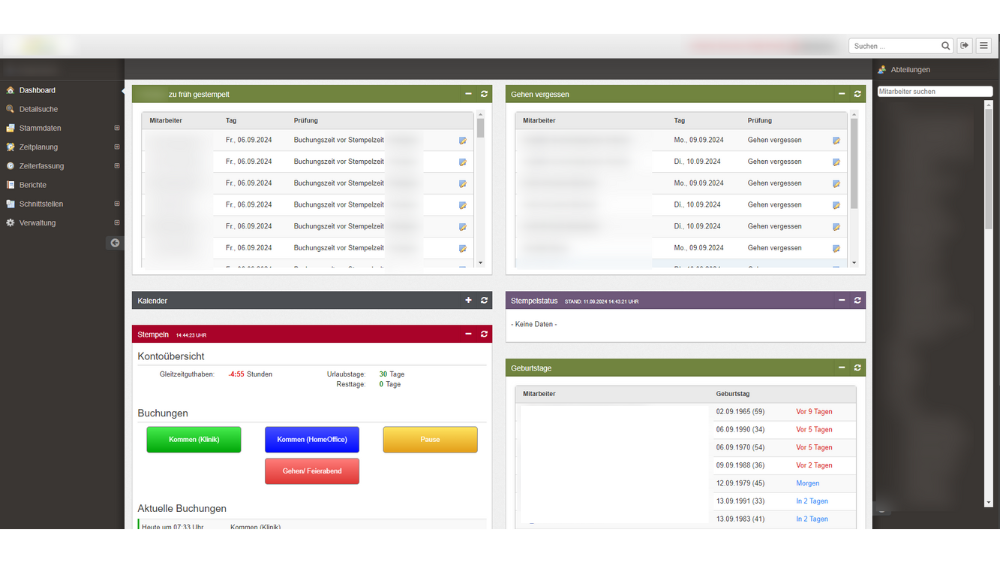Image resolution: width=1000 pixels, height=563 pixels.
Task: Refresh the Geburtstage panel
Action: (858, 368)
